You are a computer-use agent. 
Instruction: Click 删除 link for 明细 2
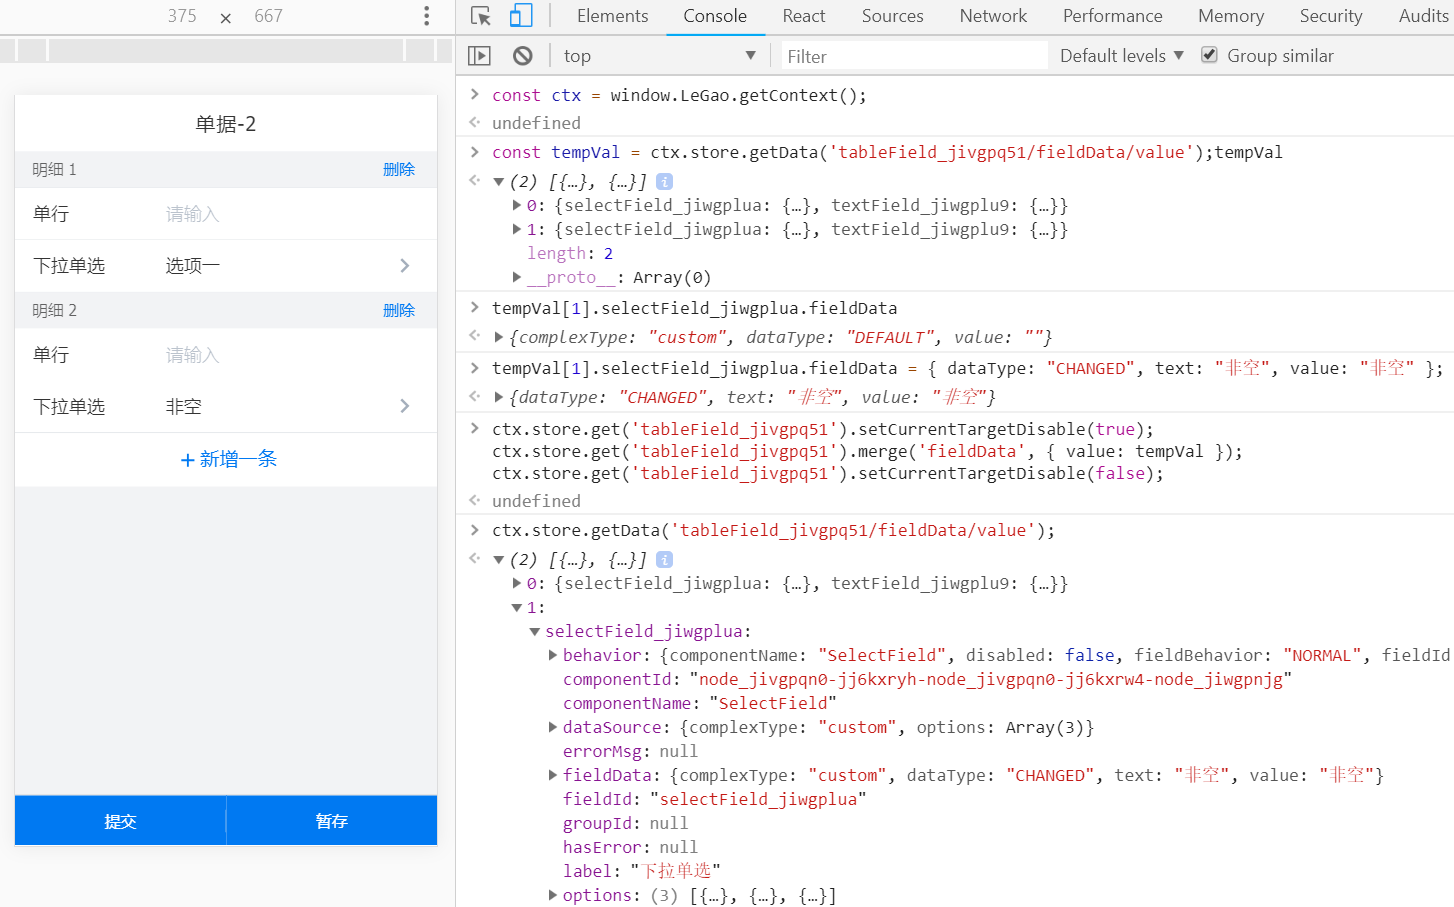click(399, 311)
